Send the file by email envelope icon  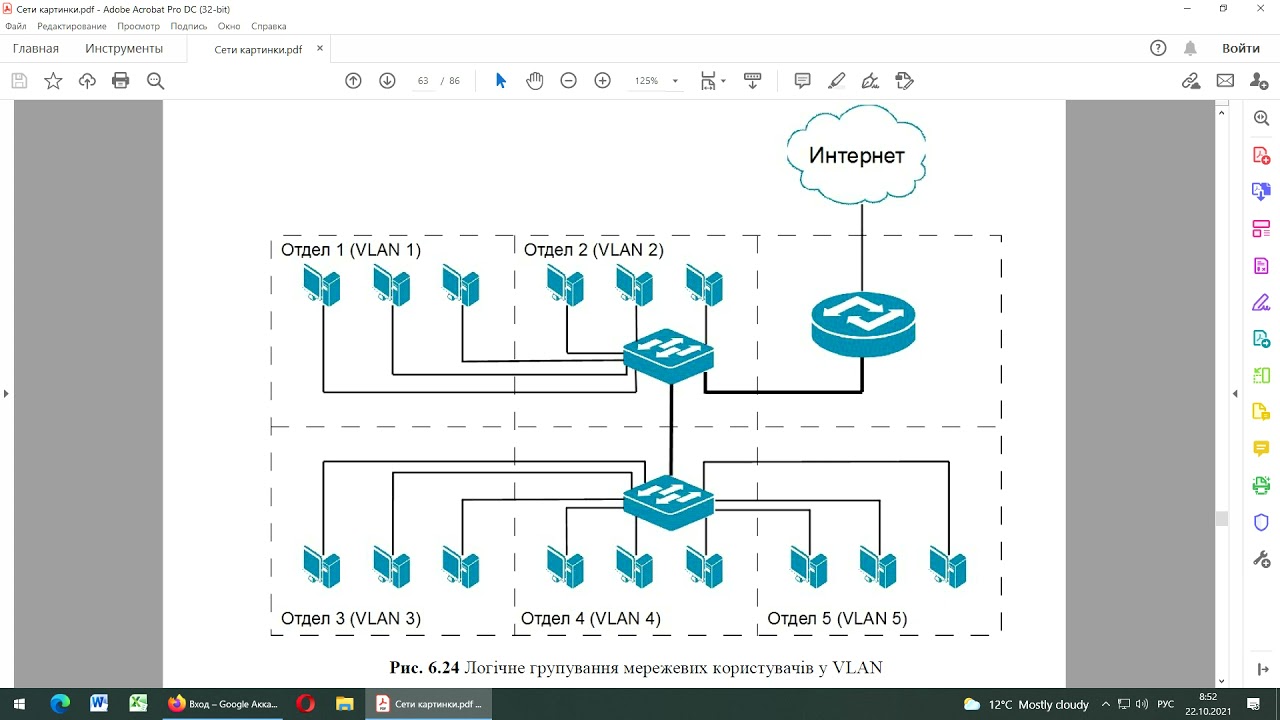[x=1225, y=81]
